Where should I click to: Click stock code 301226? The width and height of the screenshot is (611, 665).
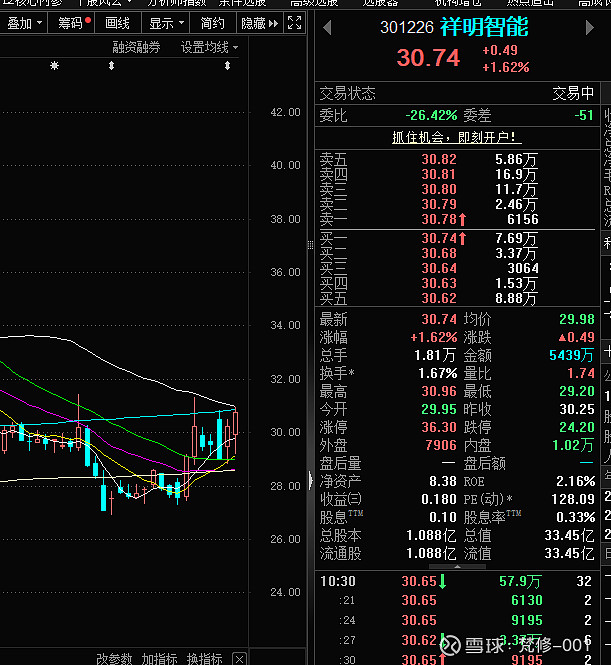(x=407, y=28)
